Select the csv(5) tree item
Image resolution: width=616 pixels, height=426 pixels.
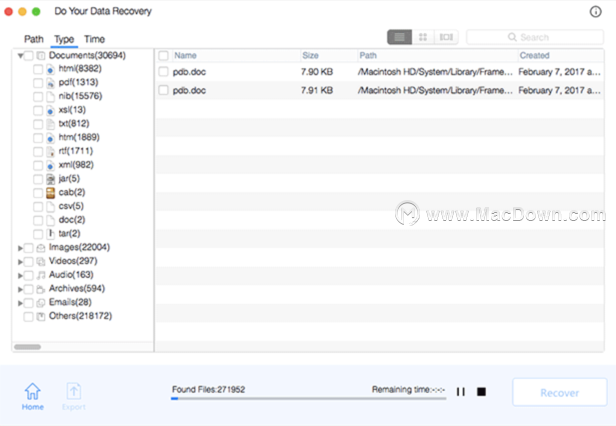pos(71,206)
